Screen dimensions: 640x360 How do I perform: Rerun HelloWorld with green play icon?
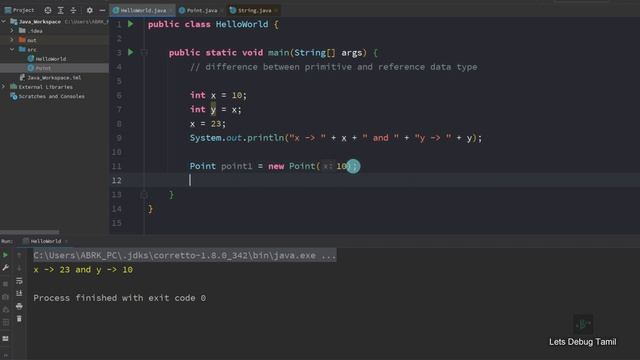click(x=5, y=255)
